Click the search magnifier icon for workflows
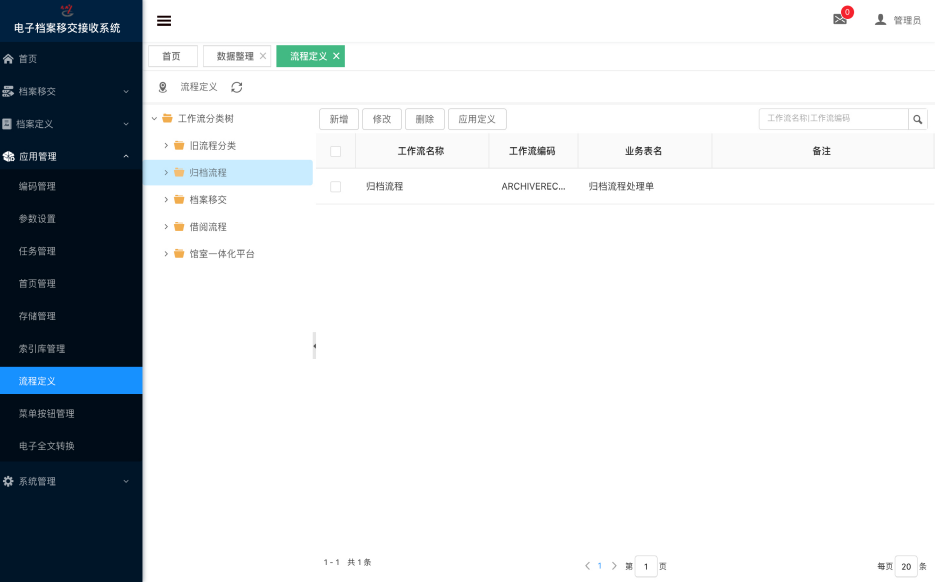 pyautogui.click(x=917, y=118)
